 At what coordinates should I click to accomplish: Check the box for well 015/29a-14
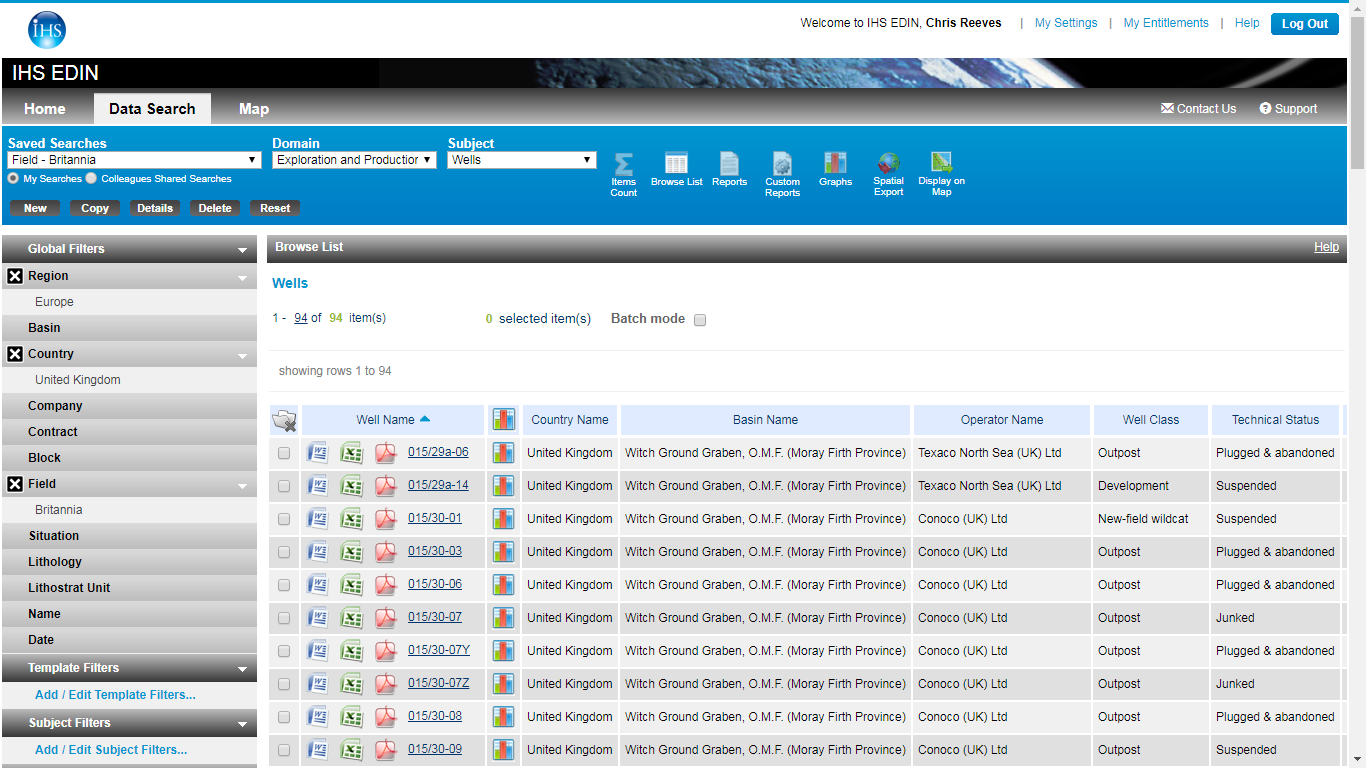coord(284,486)
